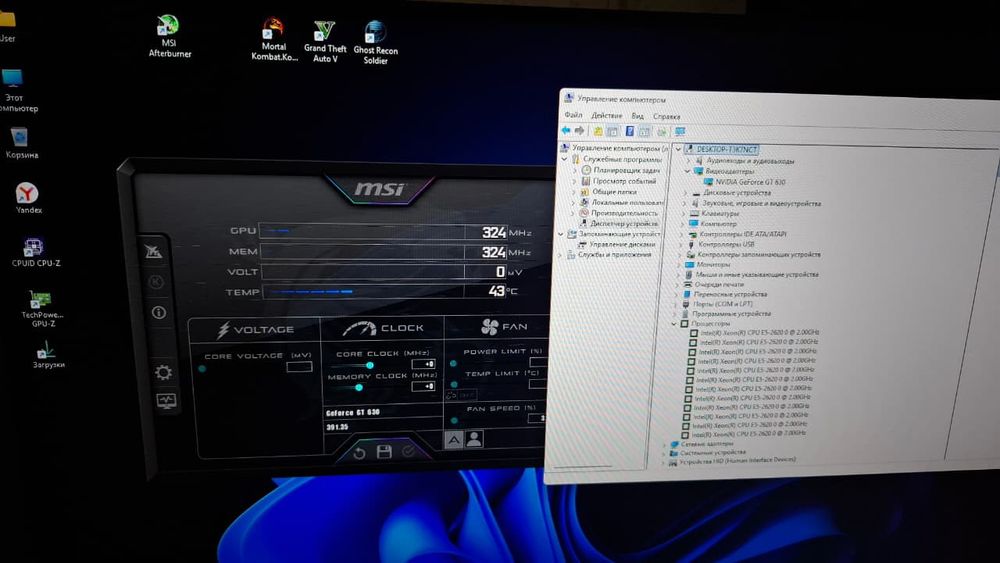This screenshot has height=563, width=1000.
Task: Apply Afterburner settings with checkmark icon
Action: 408,451
